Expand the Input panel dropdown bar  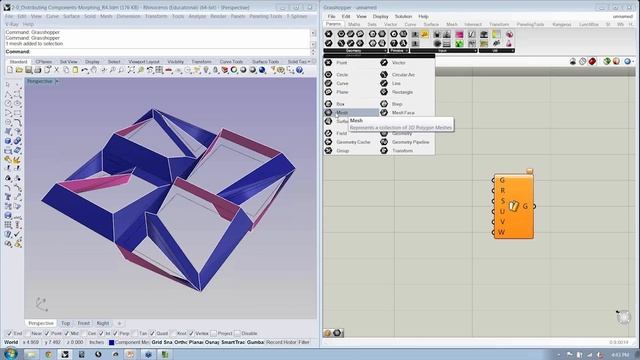(x=444, y=51)
